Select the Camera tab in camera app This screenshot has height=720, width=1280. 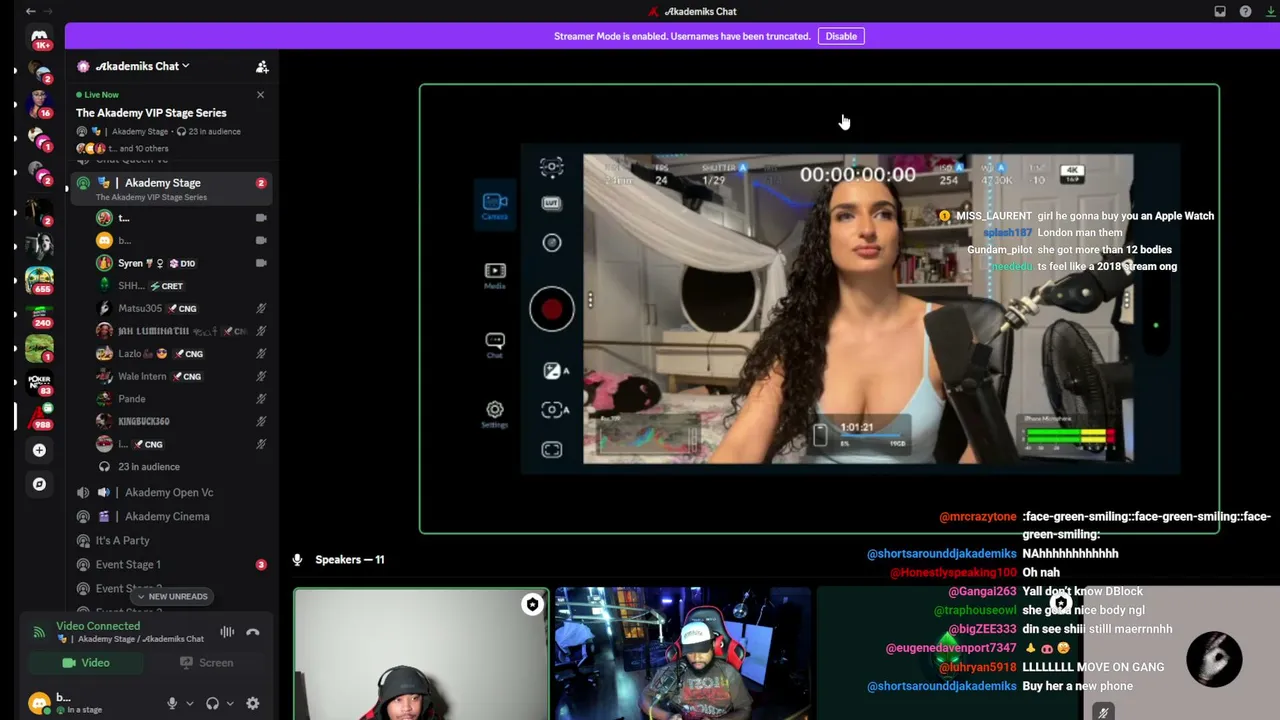click(495, 206)
